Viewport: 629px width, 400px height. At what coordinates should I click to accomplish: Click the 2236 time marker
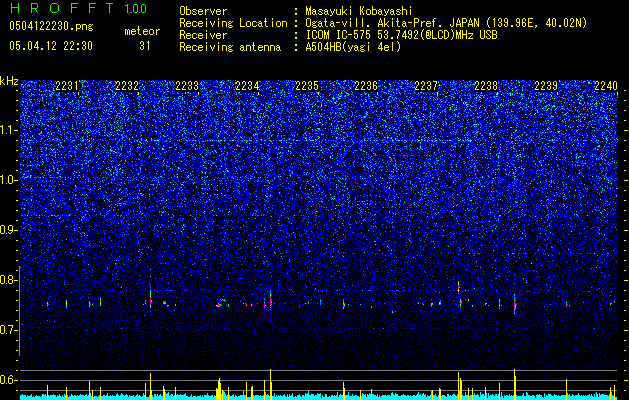coord(366,86)
